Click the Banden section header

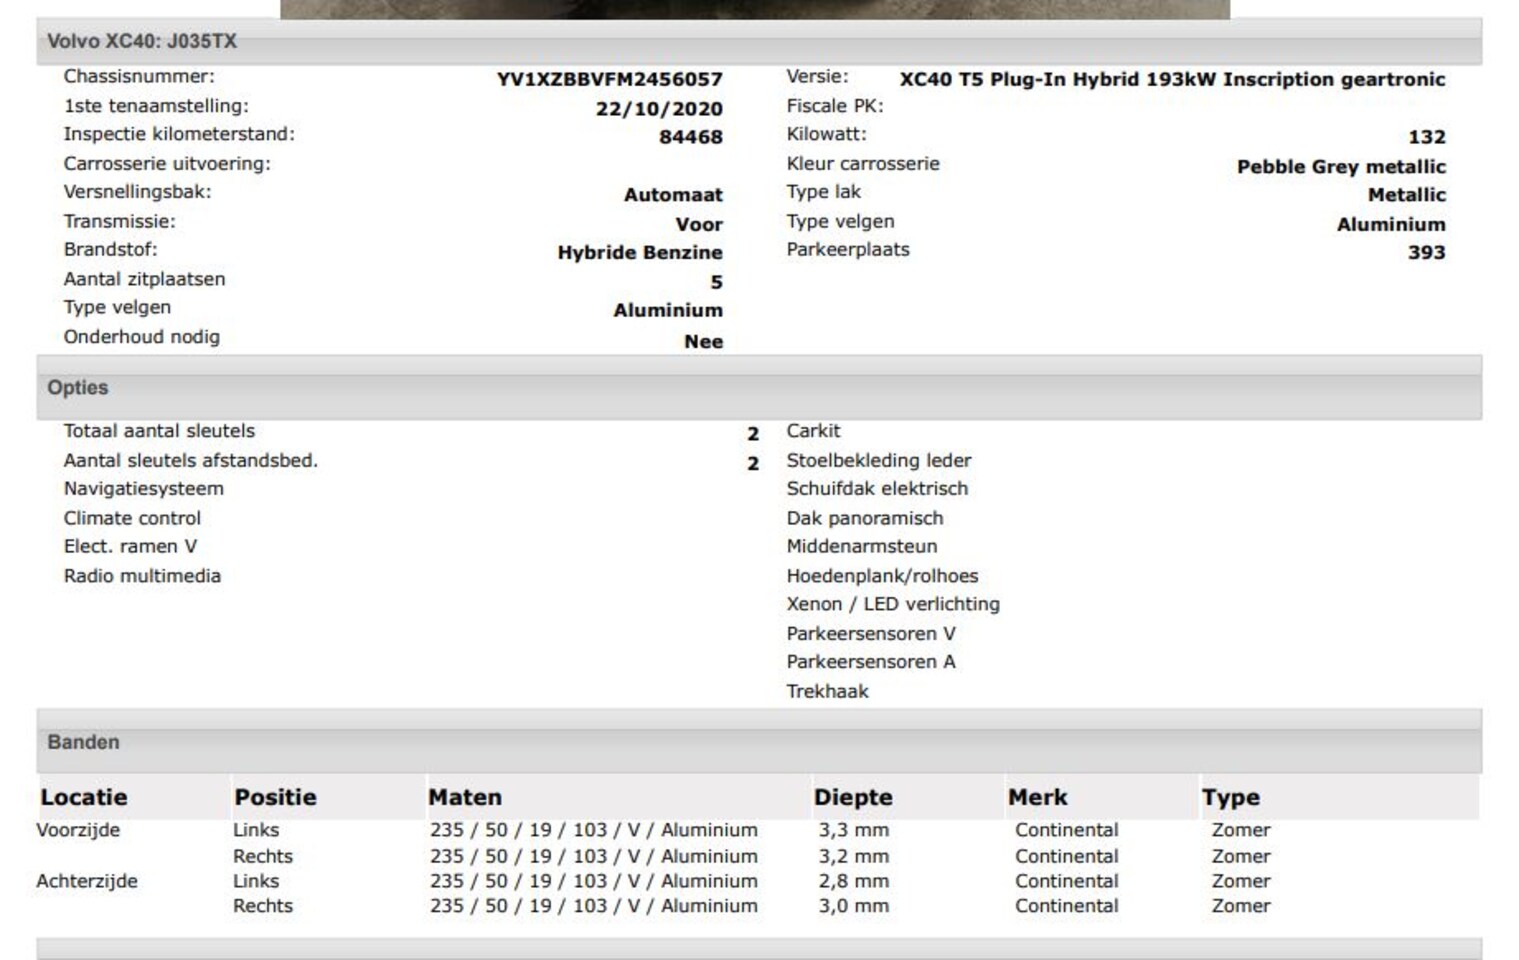pos(83,742)
